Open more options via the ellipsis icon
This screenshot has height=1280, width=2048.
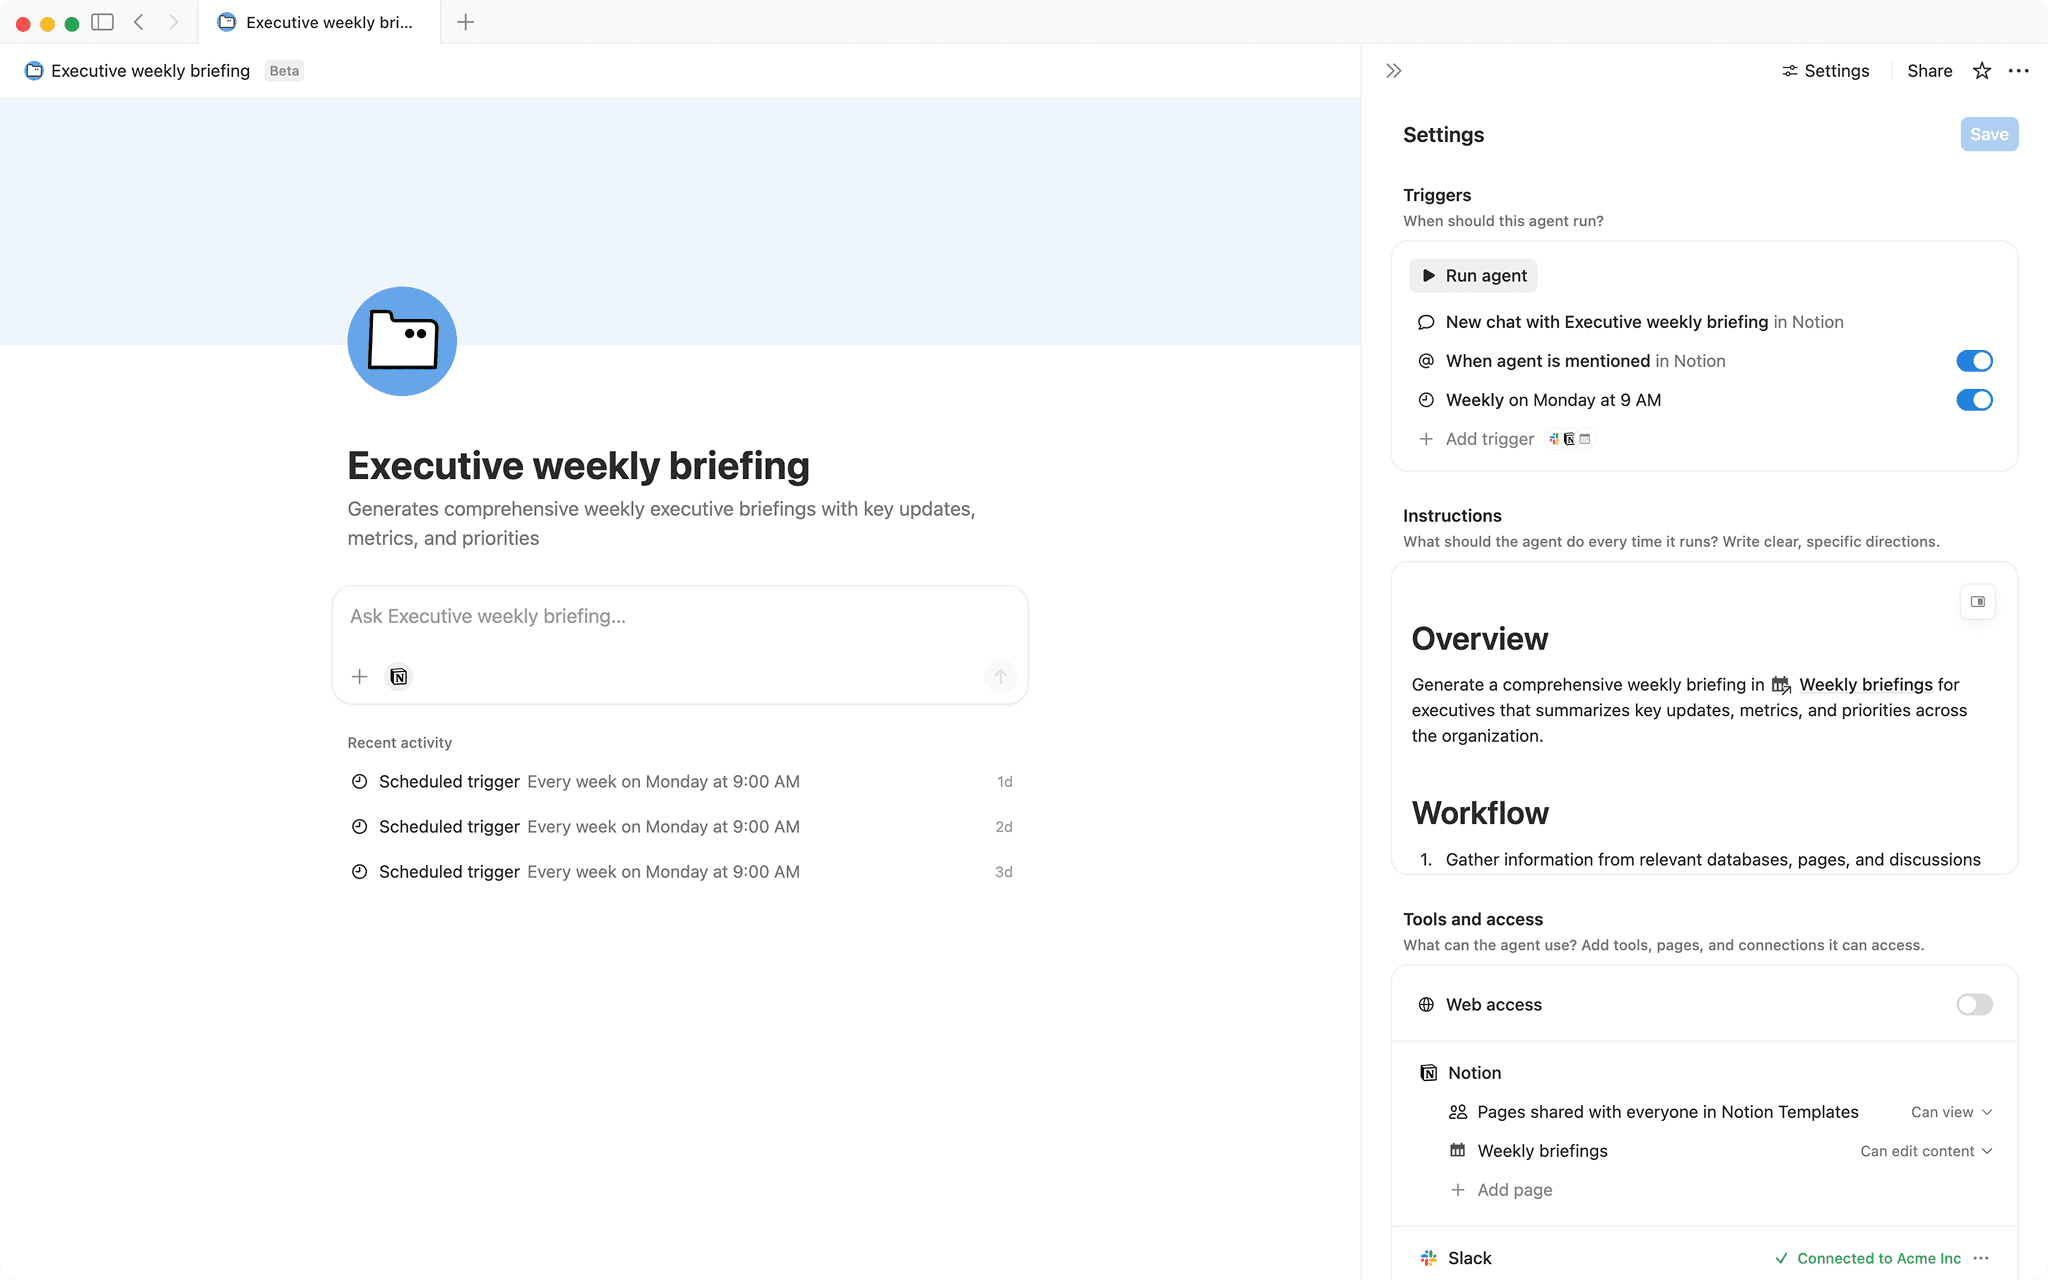coord(2019,70)
